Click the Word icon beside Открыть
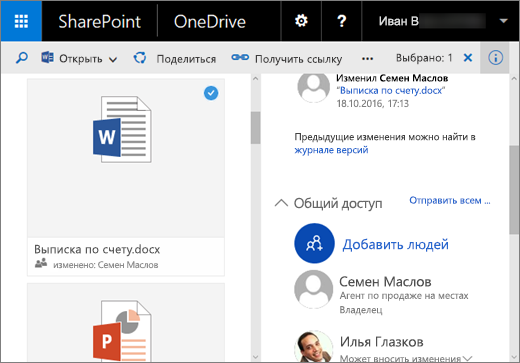 click(x=47, y=57)
